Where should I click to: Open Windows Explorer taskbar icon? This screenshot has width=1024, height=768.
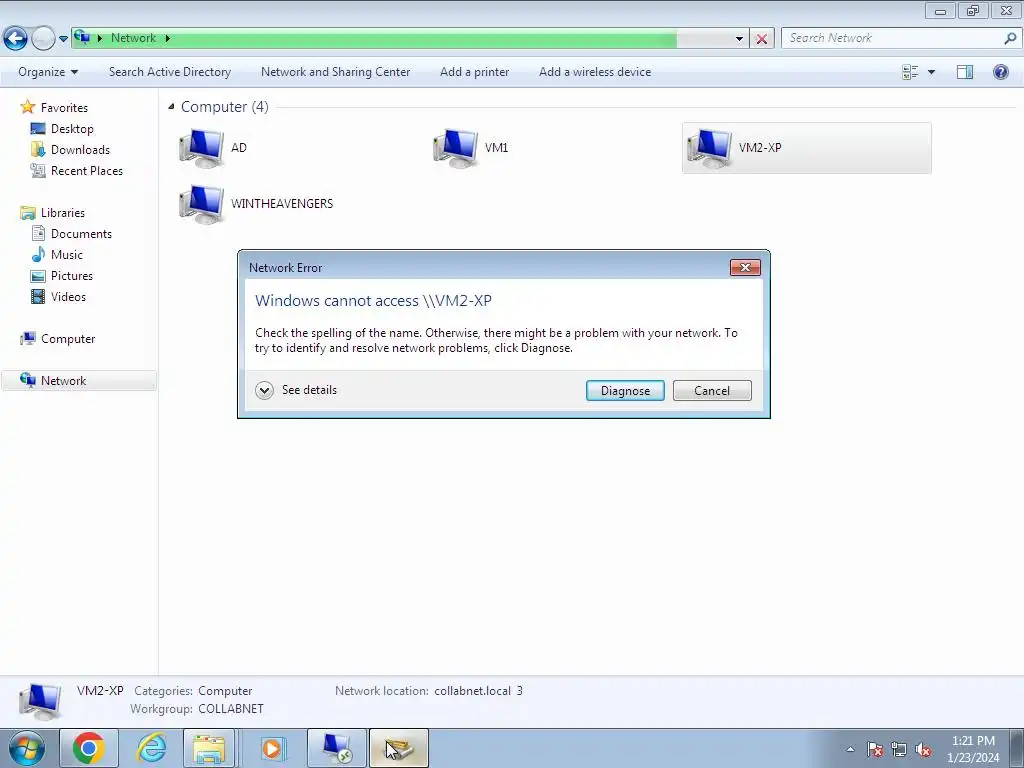click(209, 748)
